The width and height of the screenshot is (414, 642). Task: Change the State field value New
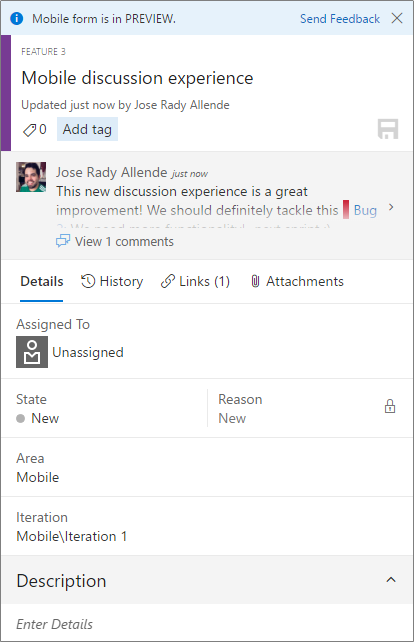tap(45, 418)
